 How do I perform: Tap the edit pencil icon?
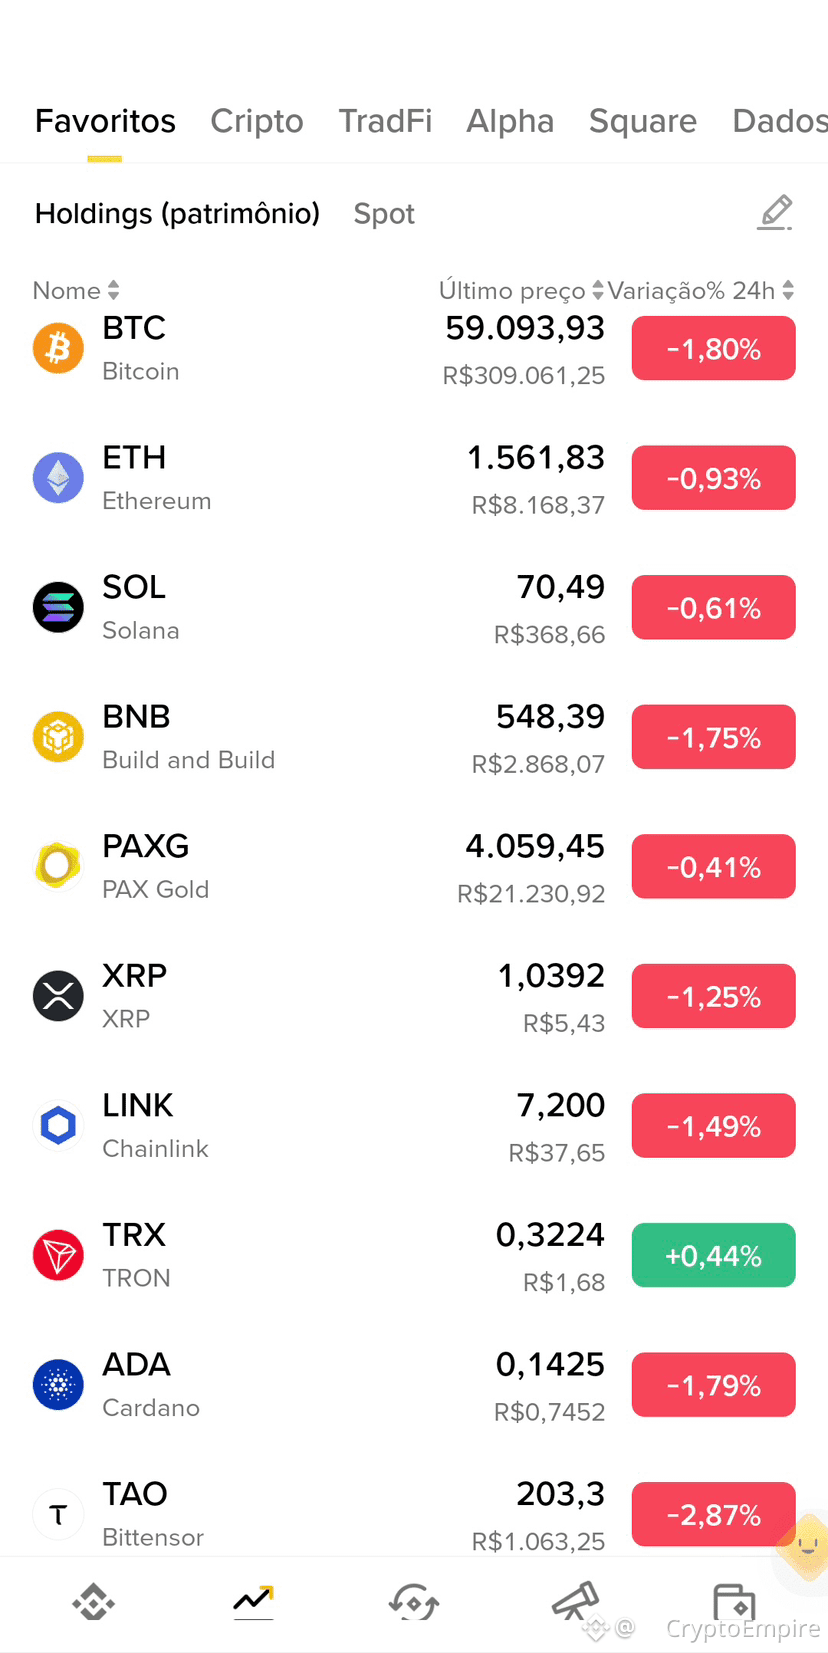(x=775, y=213)
